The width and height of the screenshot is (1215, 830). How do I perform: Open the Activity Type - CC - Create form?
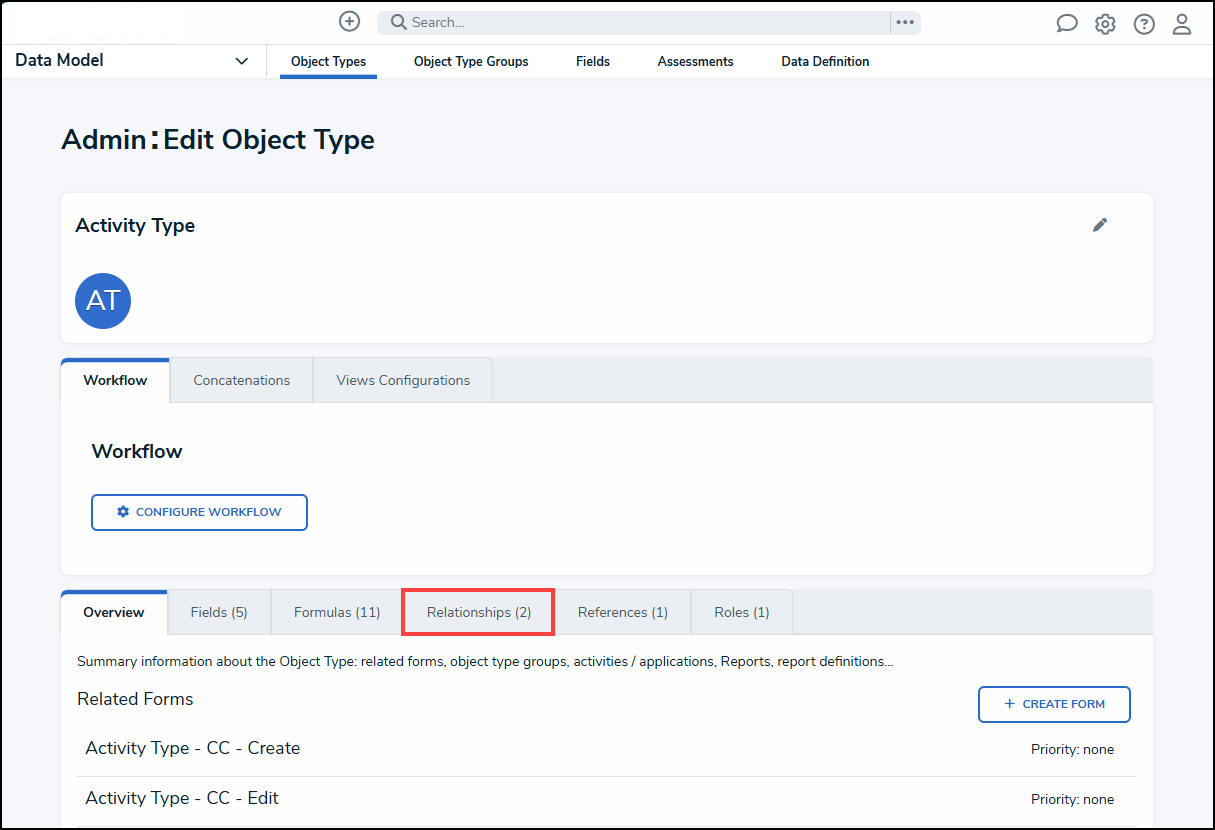193,748
